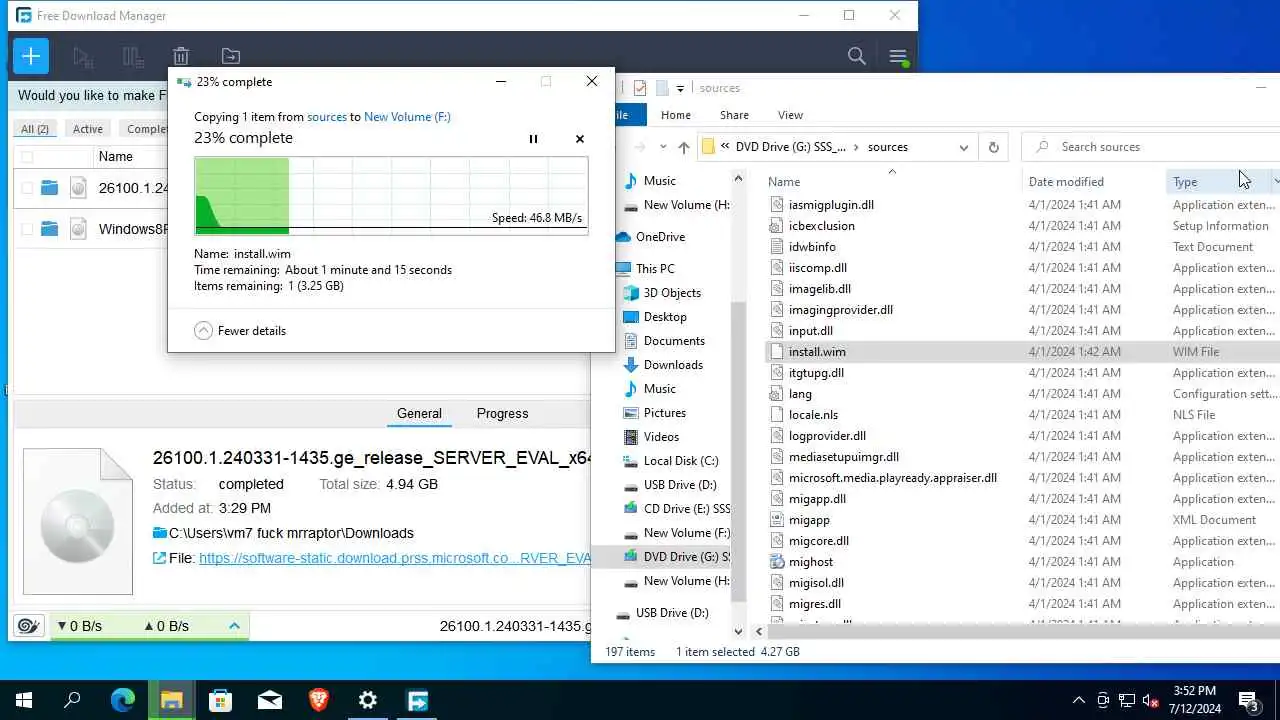Screen dimensions: 1280x720
Task: Open the FDM hamburger menu
Action: pyautogui.click(x=898, y=56)
